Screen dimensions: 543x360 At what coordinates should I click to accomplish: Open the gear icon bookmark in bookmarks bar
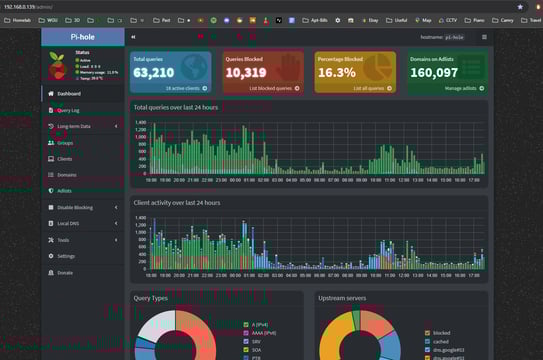338,20
